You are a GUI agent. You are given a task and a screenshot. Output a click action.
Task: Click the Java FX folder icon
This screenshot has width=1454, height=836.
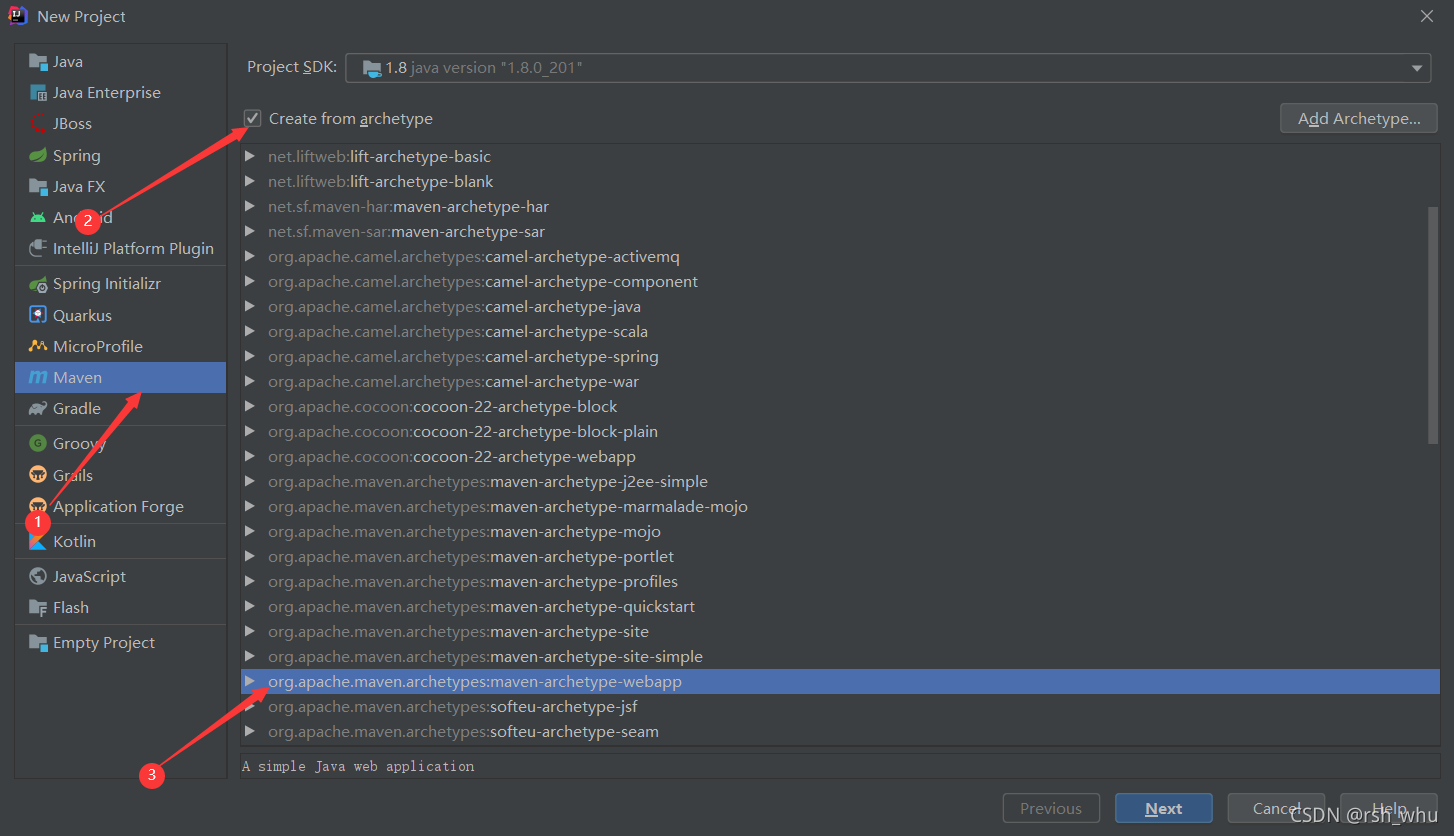click(38, 186)
